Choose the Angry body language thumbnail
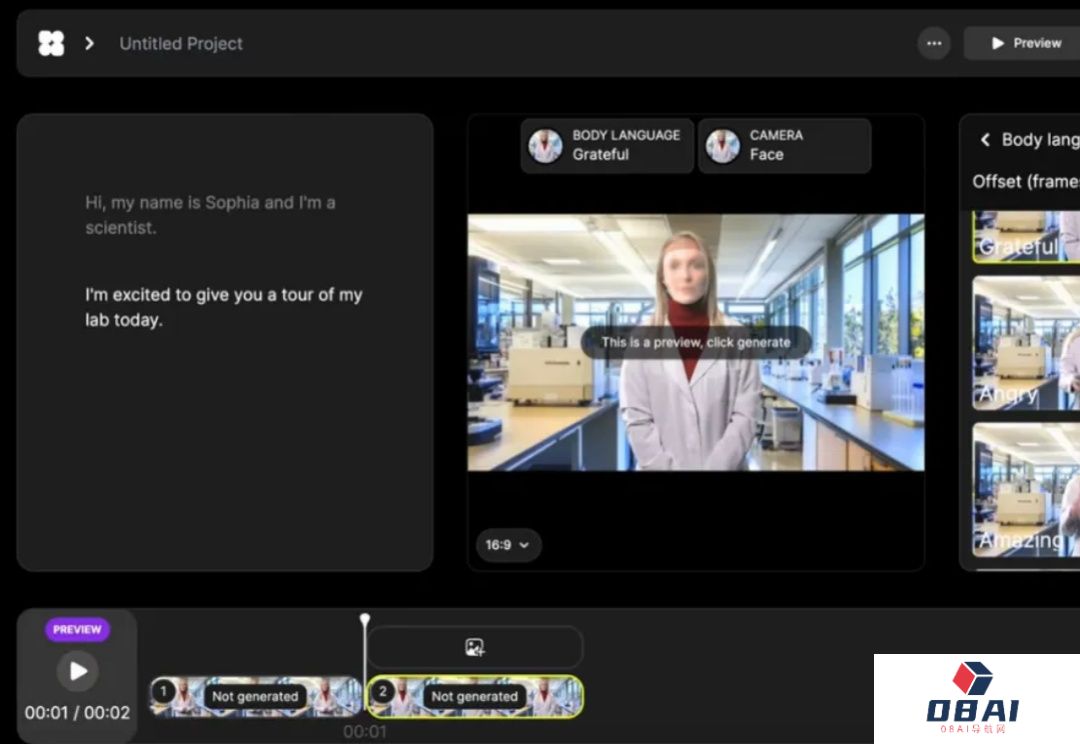Image resolution: width=1080 pixels, height=744 pixels. coord(1026,343)
